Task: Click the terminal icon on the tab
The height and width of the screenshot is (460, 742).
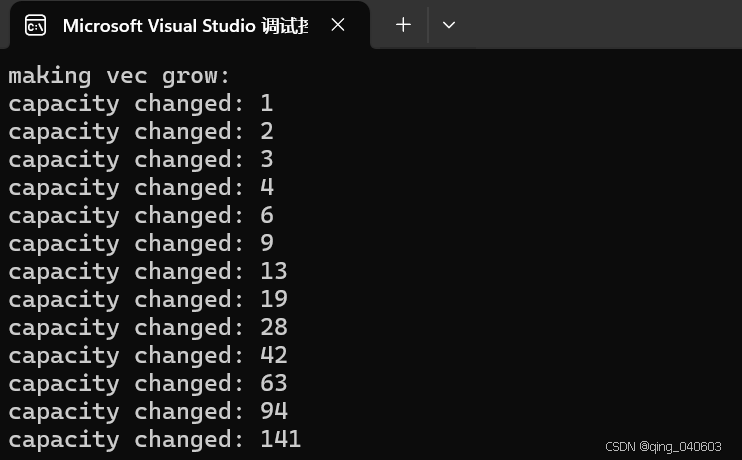Action: (35, 25)
